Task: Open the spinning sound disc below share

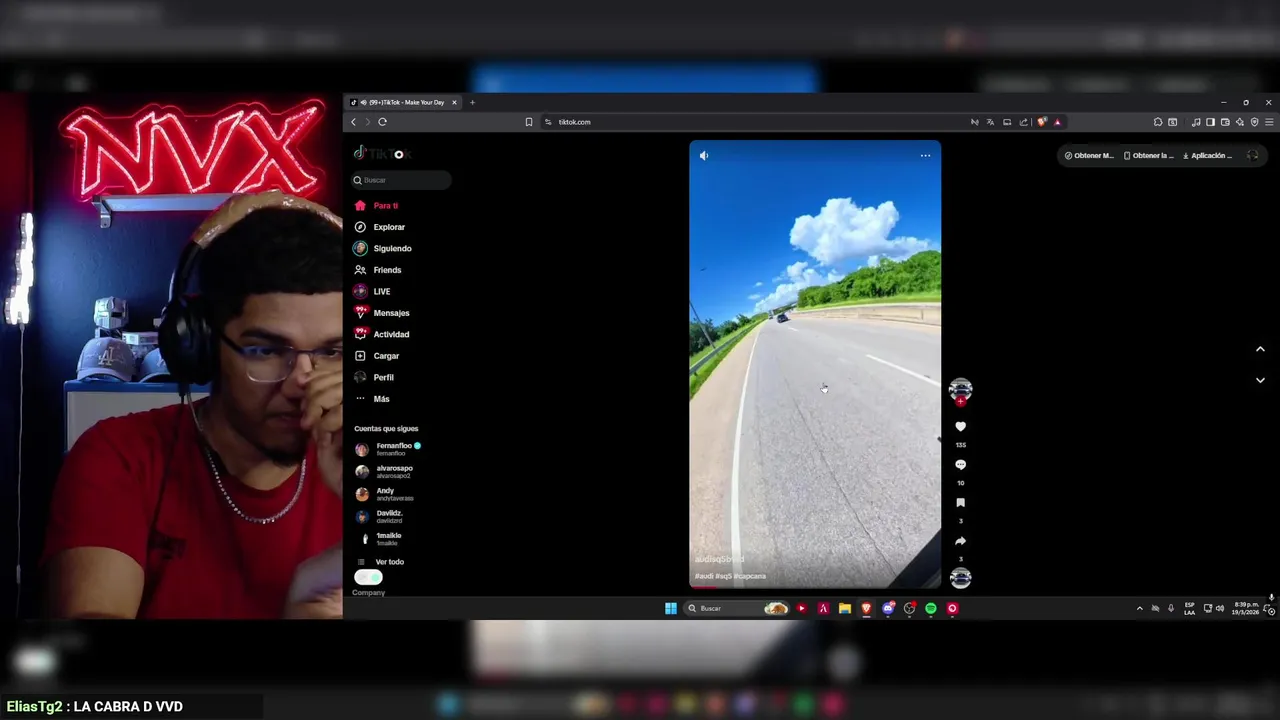Action: (960, 578)
